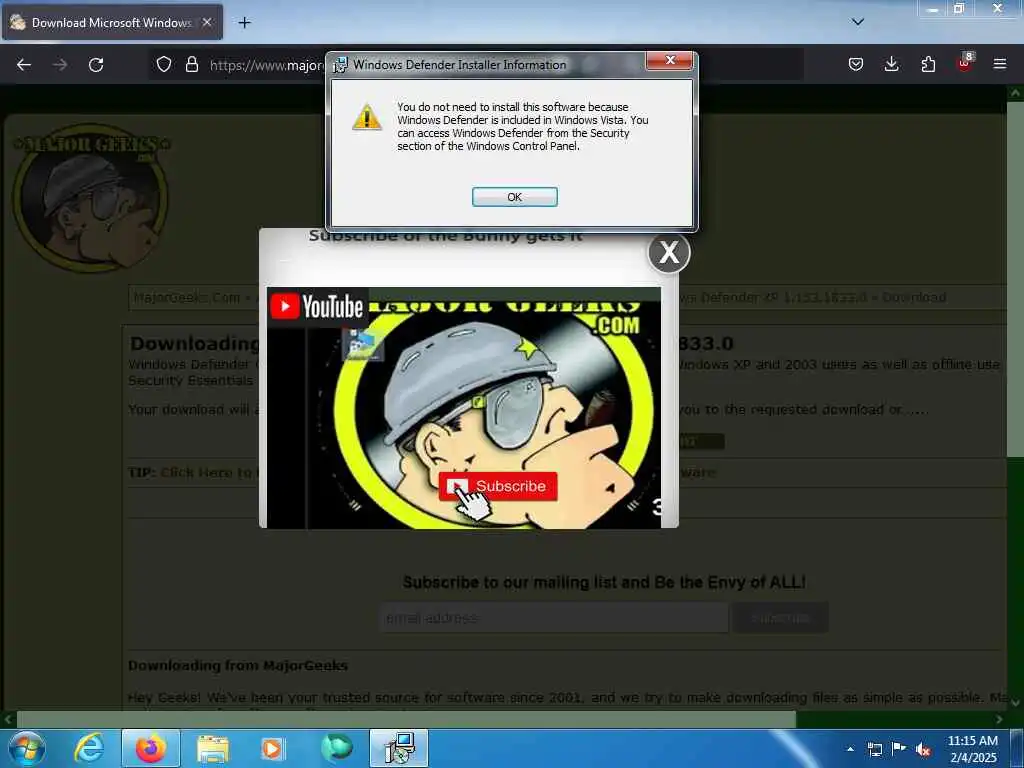Viewport: 1024px width, 768px height.
Task: Click the uBlock extension icon with badge
Action: pos(965,63)
